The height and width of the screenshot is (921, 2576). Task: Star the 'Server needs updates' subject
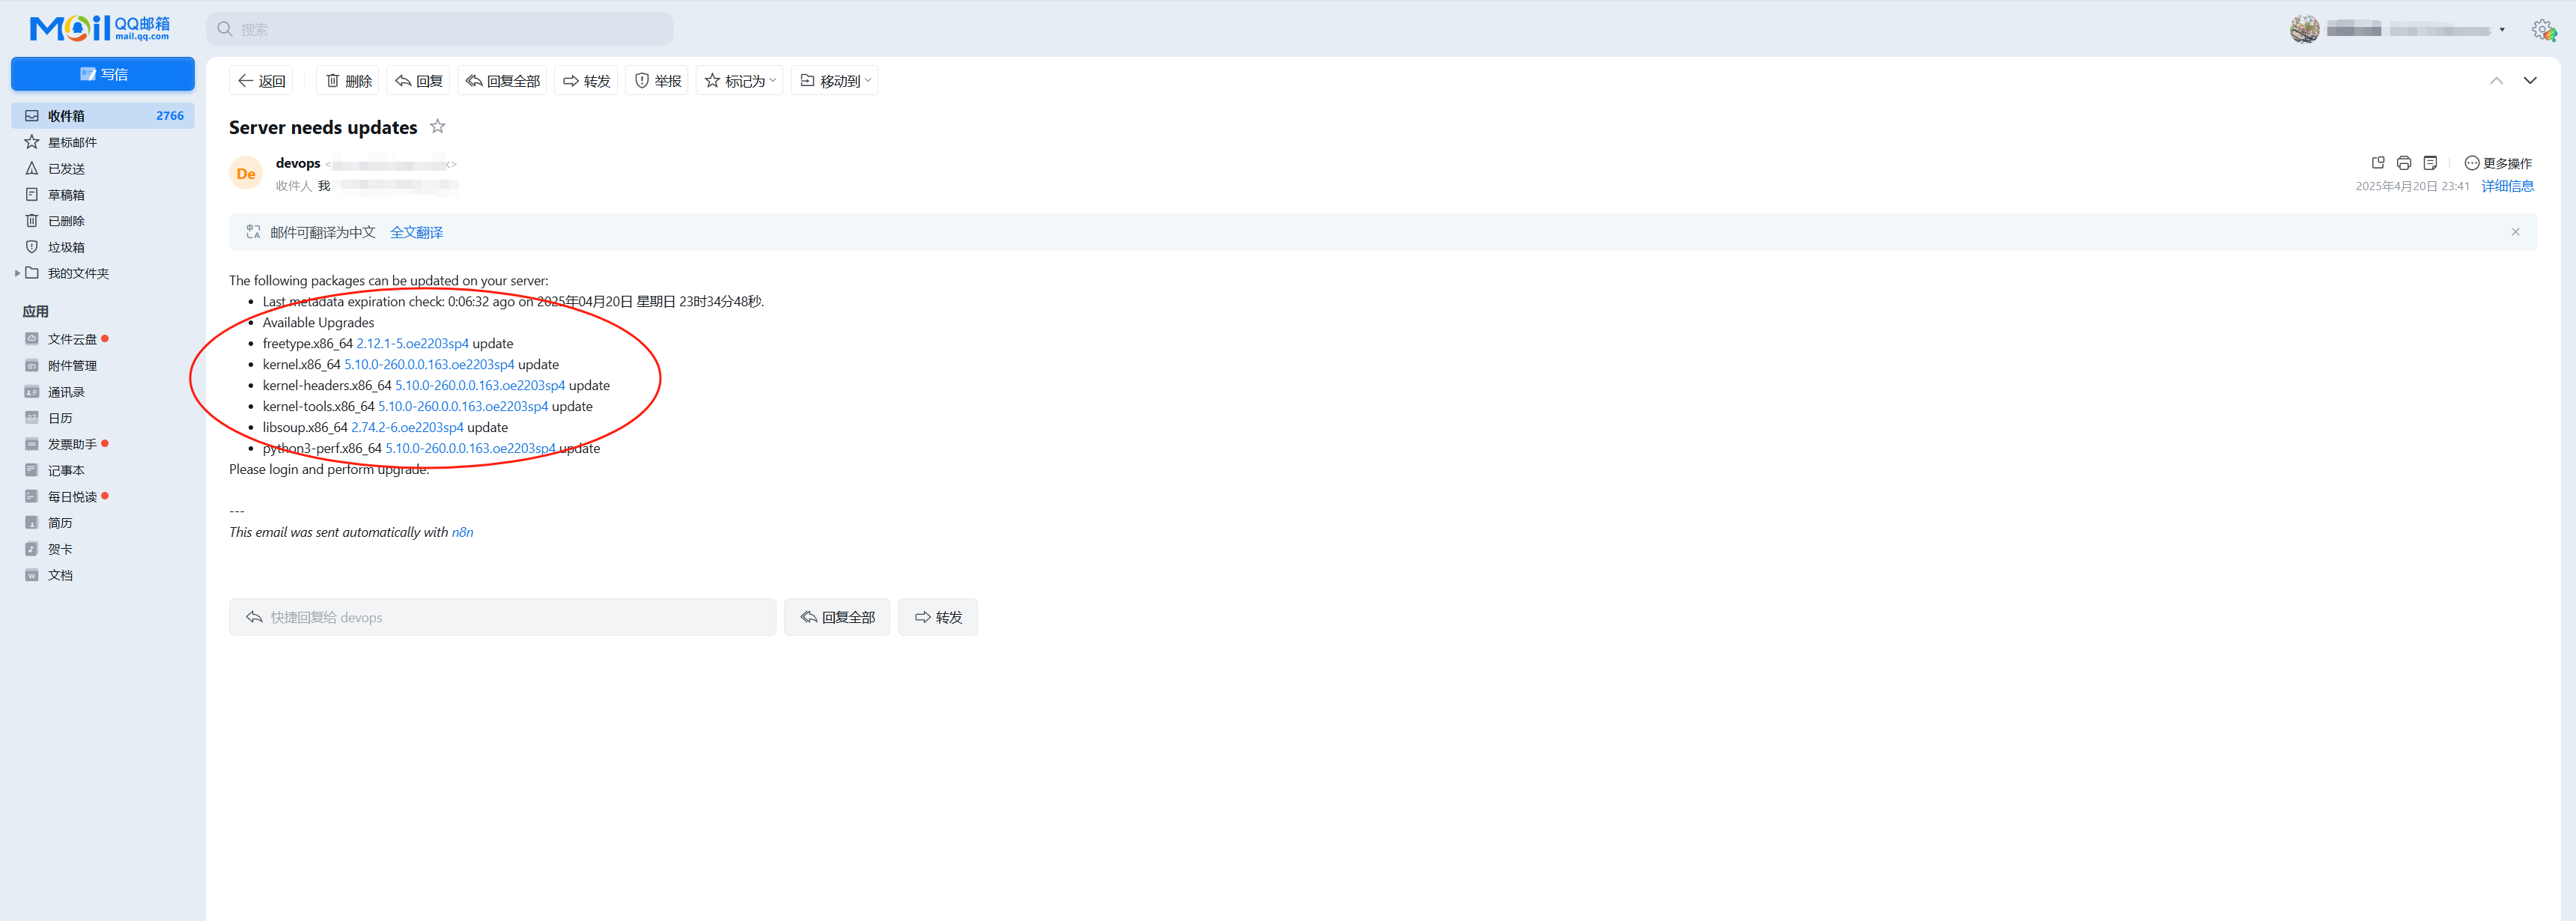(437, 126)
